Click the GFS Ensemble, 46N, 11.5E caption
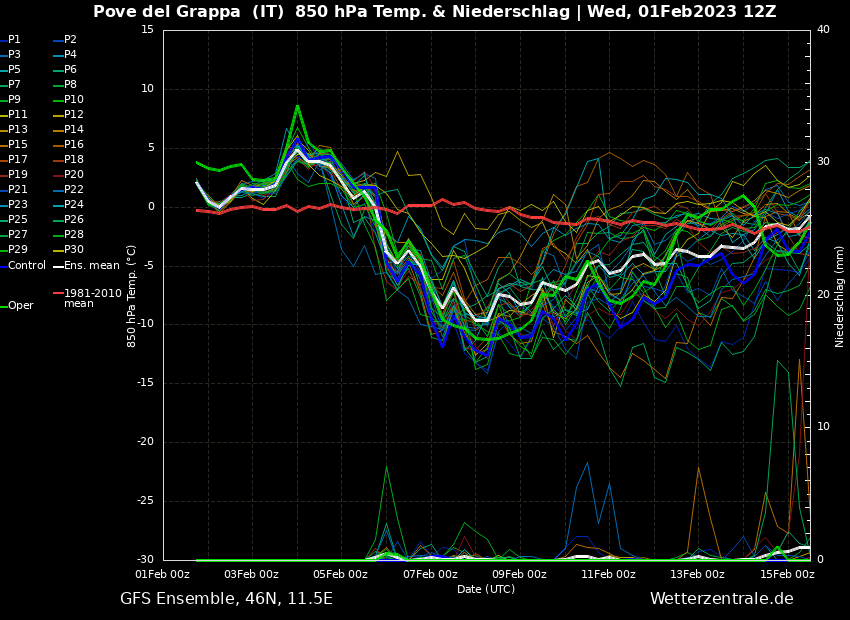Viewport: 850px width, 620px height. tap(227, 599)
